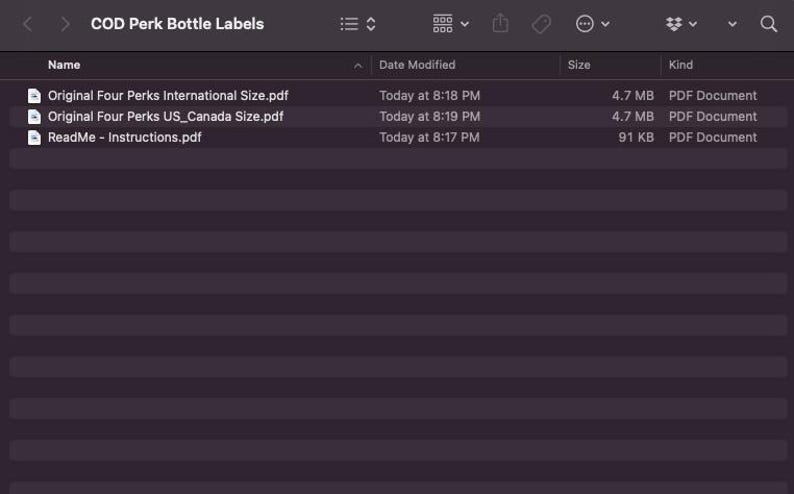Reverse sort order with Name column caret
Viewport: 794px width, 494px height.
pos(358,66)
